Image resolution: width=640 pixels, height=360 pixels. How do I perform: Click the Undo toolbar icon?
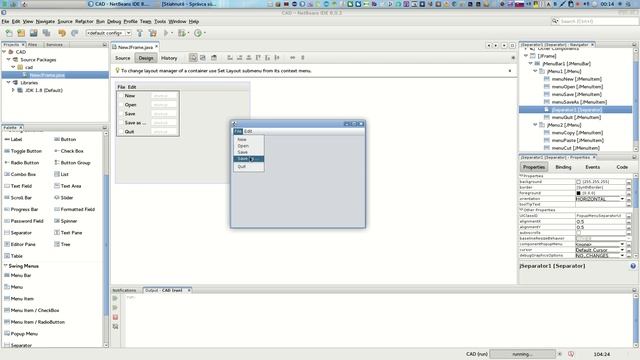[x=62, y=33]
